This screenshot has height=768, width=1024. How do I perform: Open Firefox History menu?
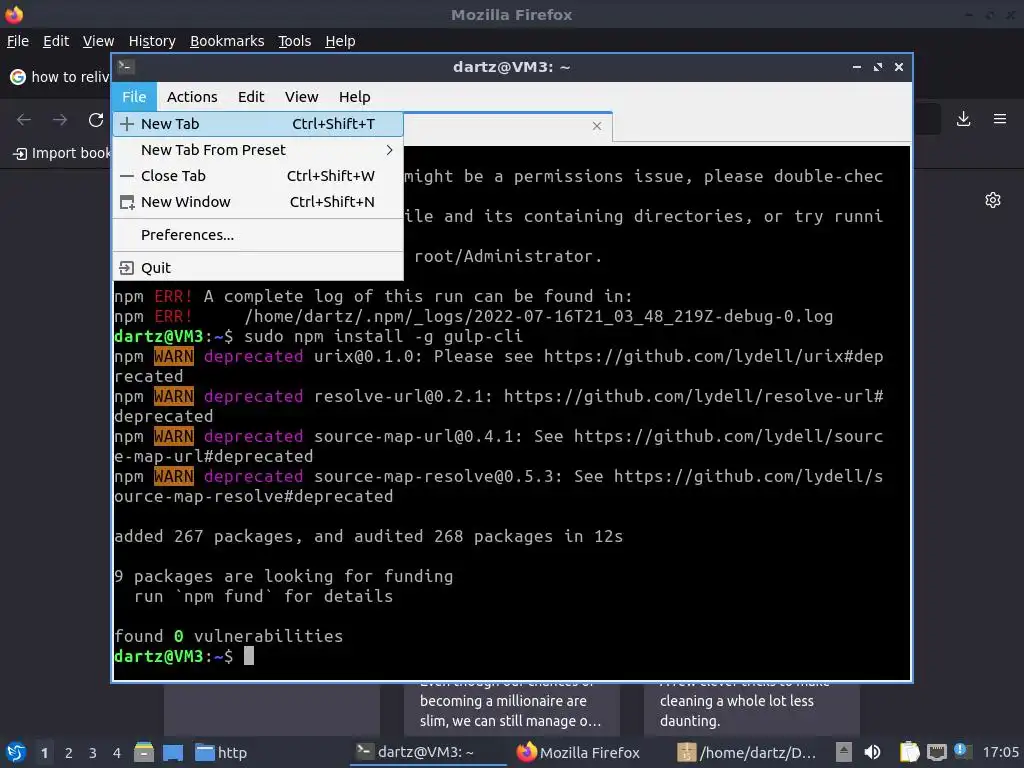(152, 41)
